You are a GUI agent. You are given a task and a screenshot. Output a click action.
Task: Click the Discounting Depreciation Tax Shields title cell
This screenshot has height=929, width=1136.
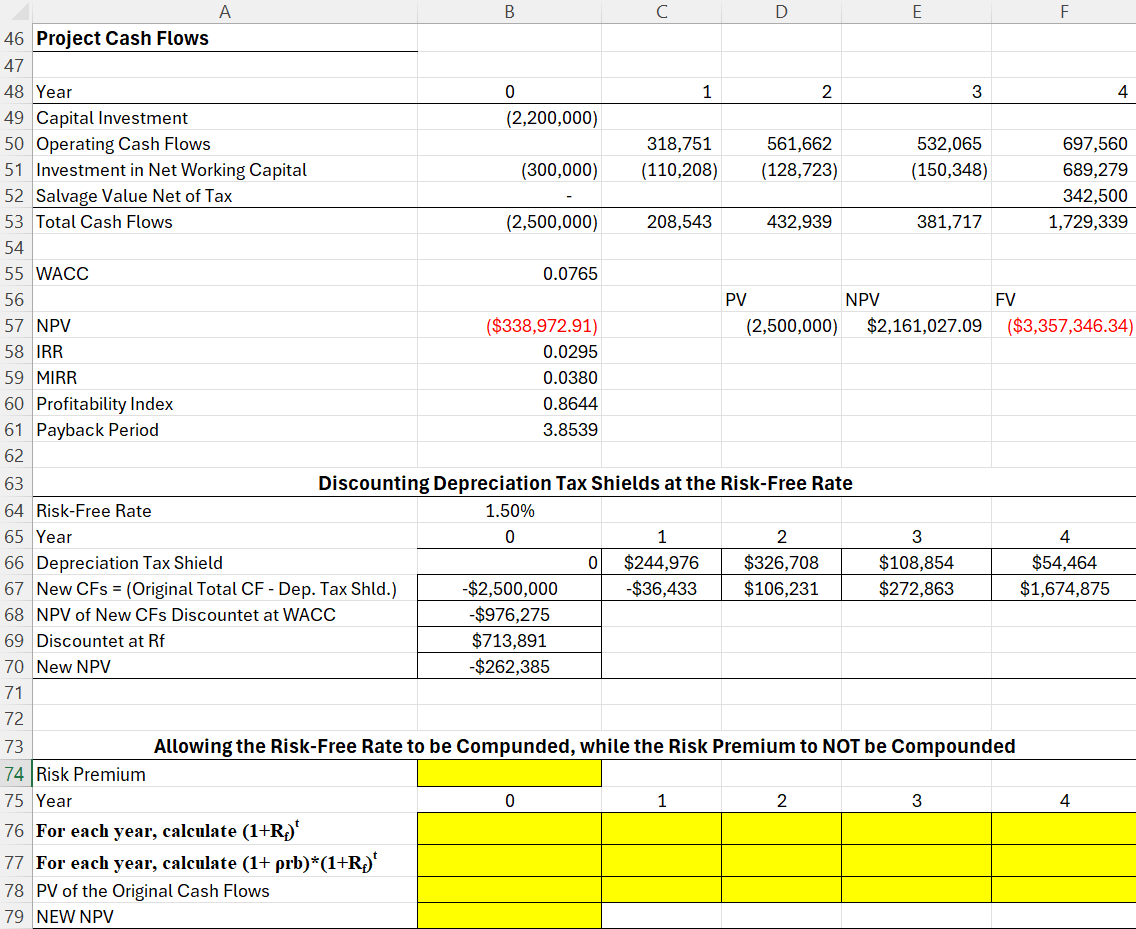[585, 483]
